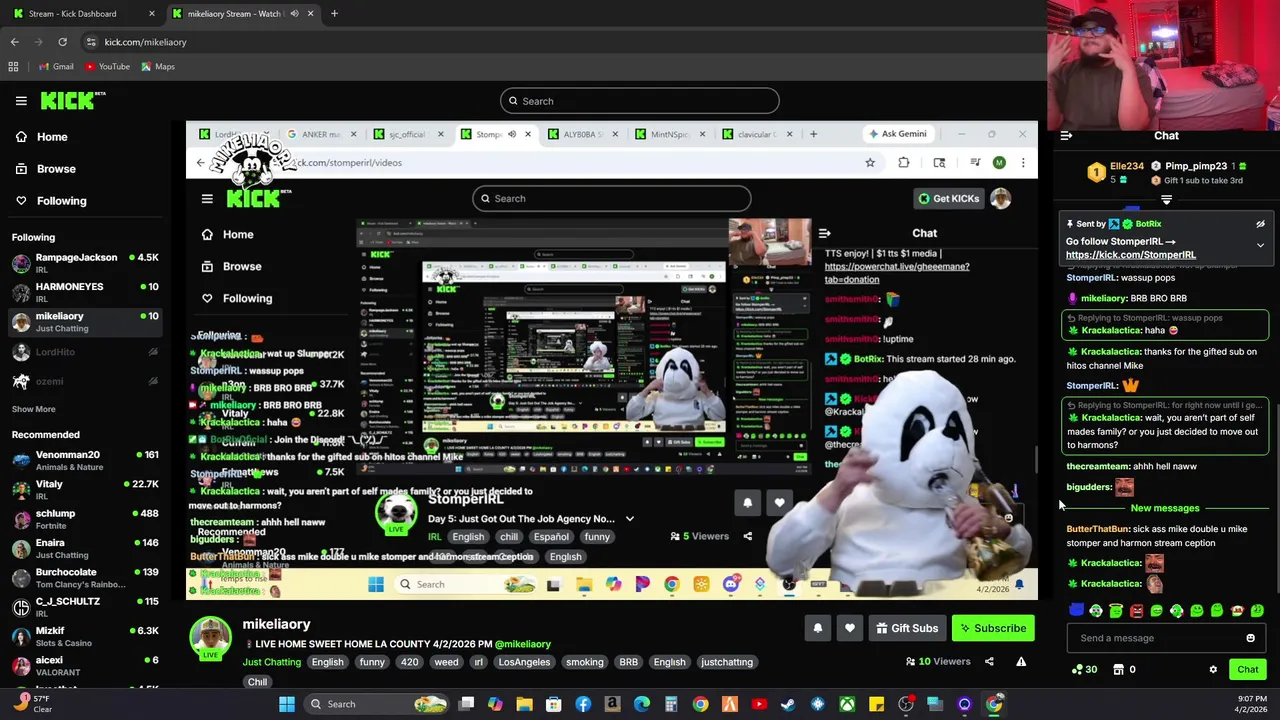The width and height of the screenshot is (1280, 720).
Task: Go to Home in Kick sidebar
Action: tap(52, 137)
